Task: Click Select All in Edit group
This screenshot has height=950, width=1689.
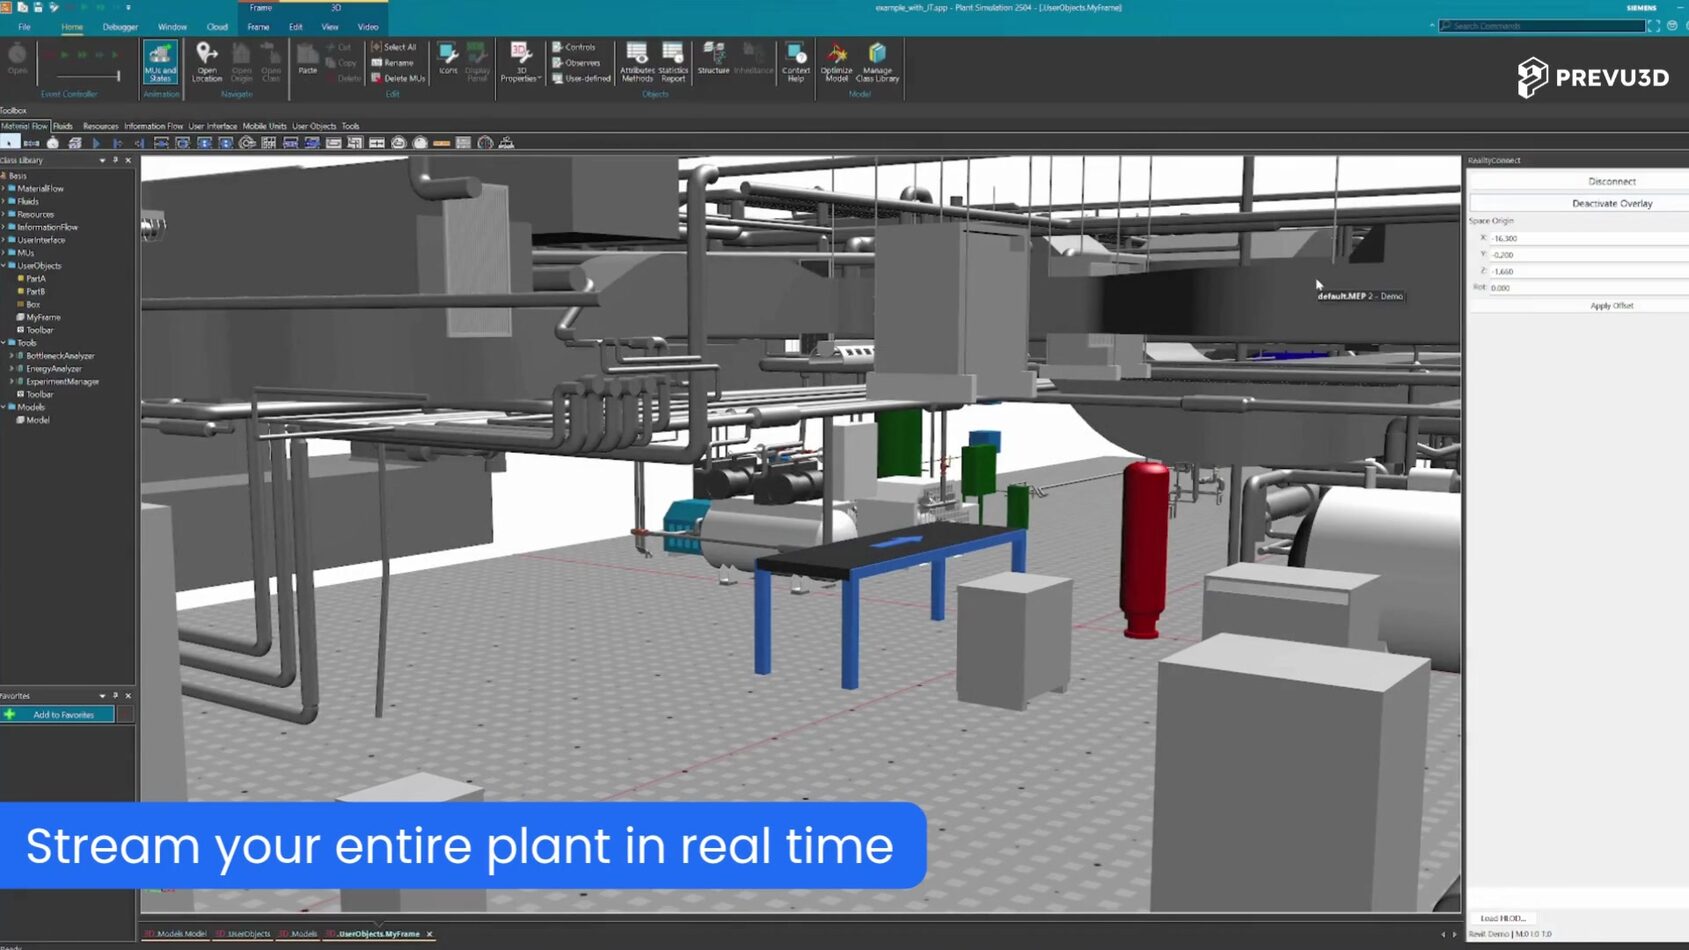Action: (394, 47)
